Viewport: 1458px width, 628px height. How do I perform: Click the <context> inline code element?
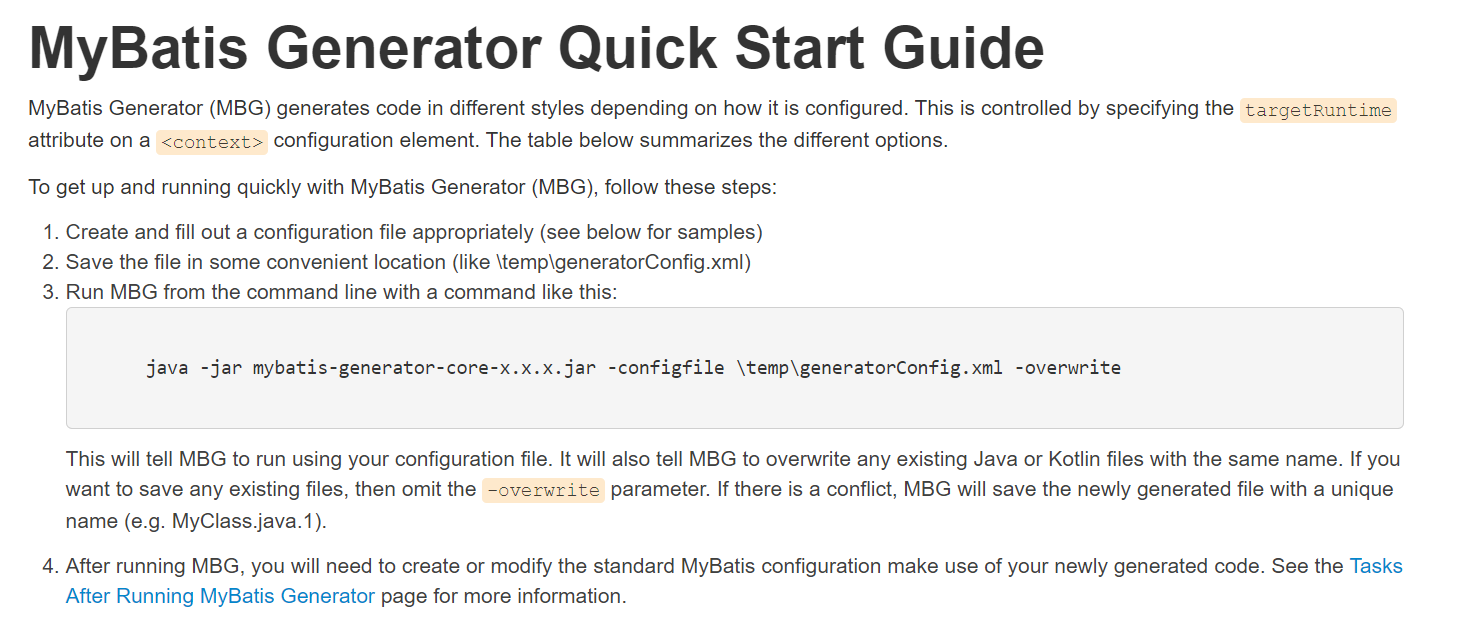point(212,141)
